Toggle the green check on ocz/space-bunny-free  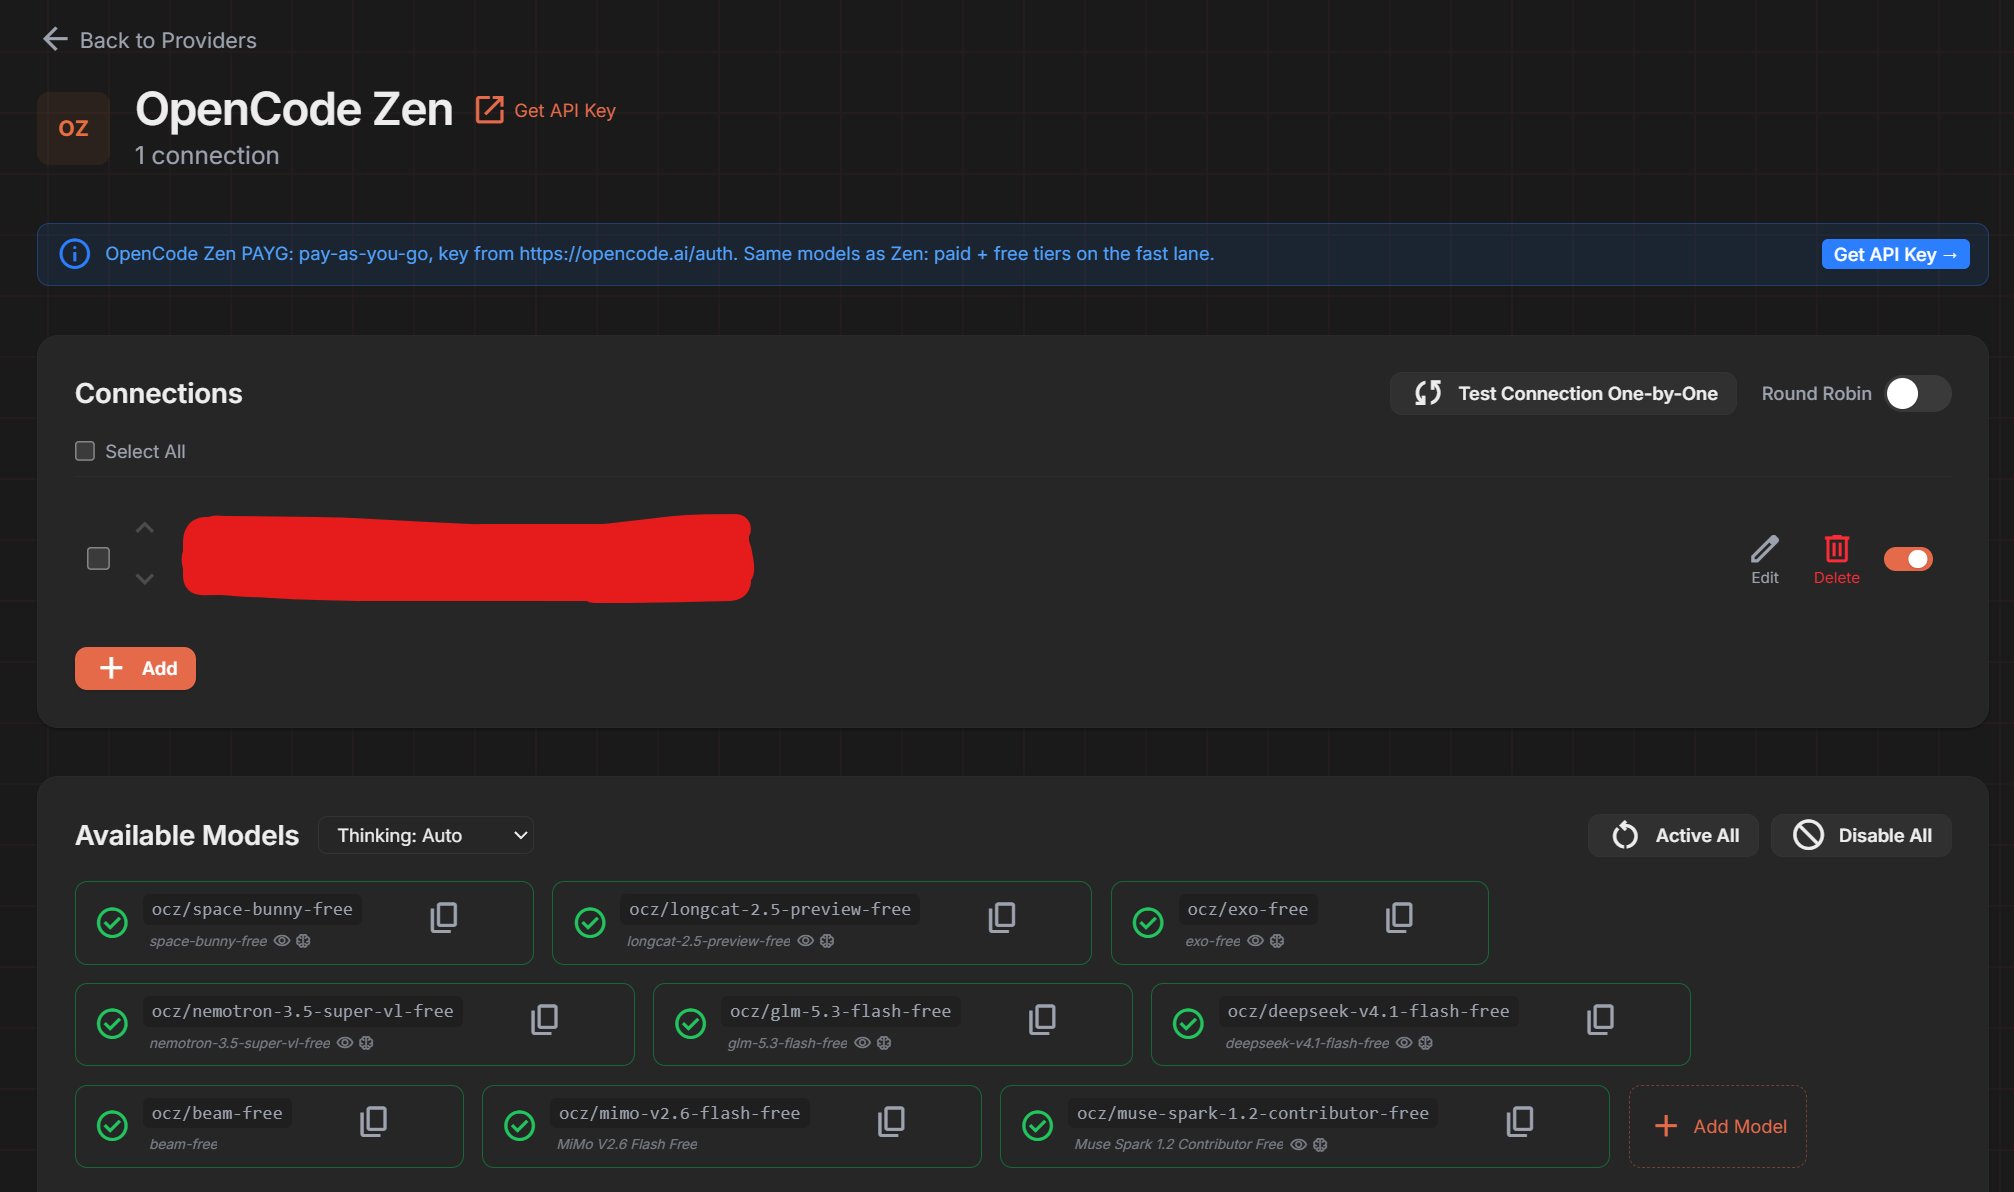(x=112, y=922)
